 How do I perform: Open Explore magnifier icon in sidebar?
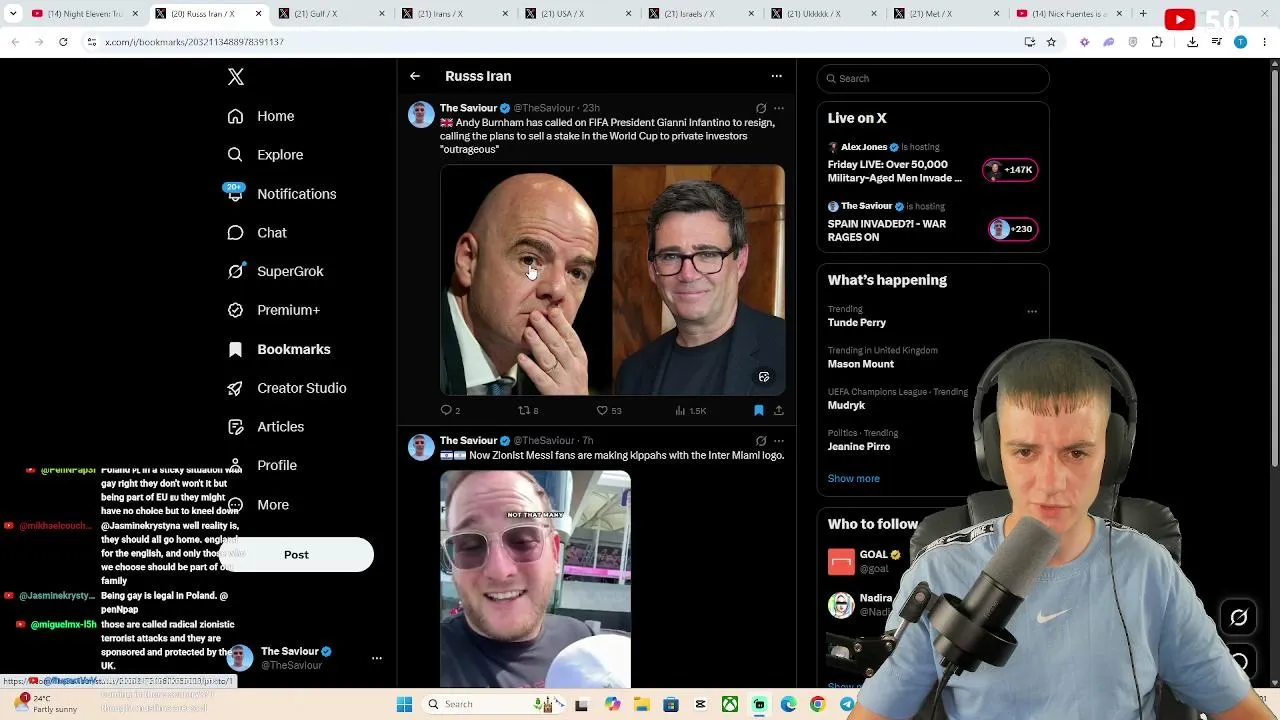click(235, 155)
